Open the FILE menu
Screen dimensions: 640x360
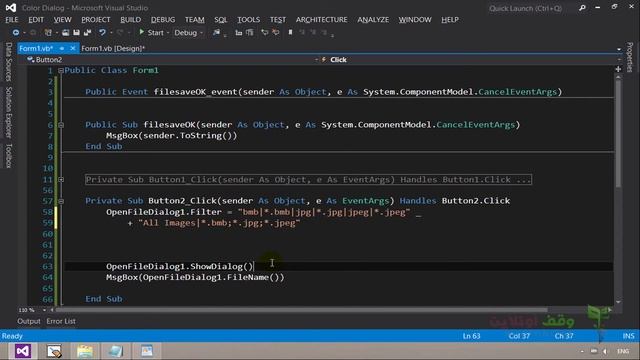11,20
